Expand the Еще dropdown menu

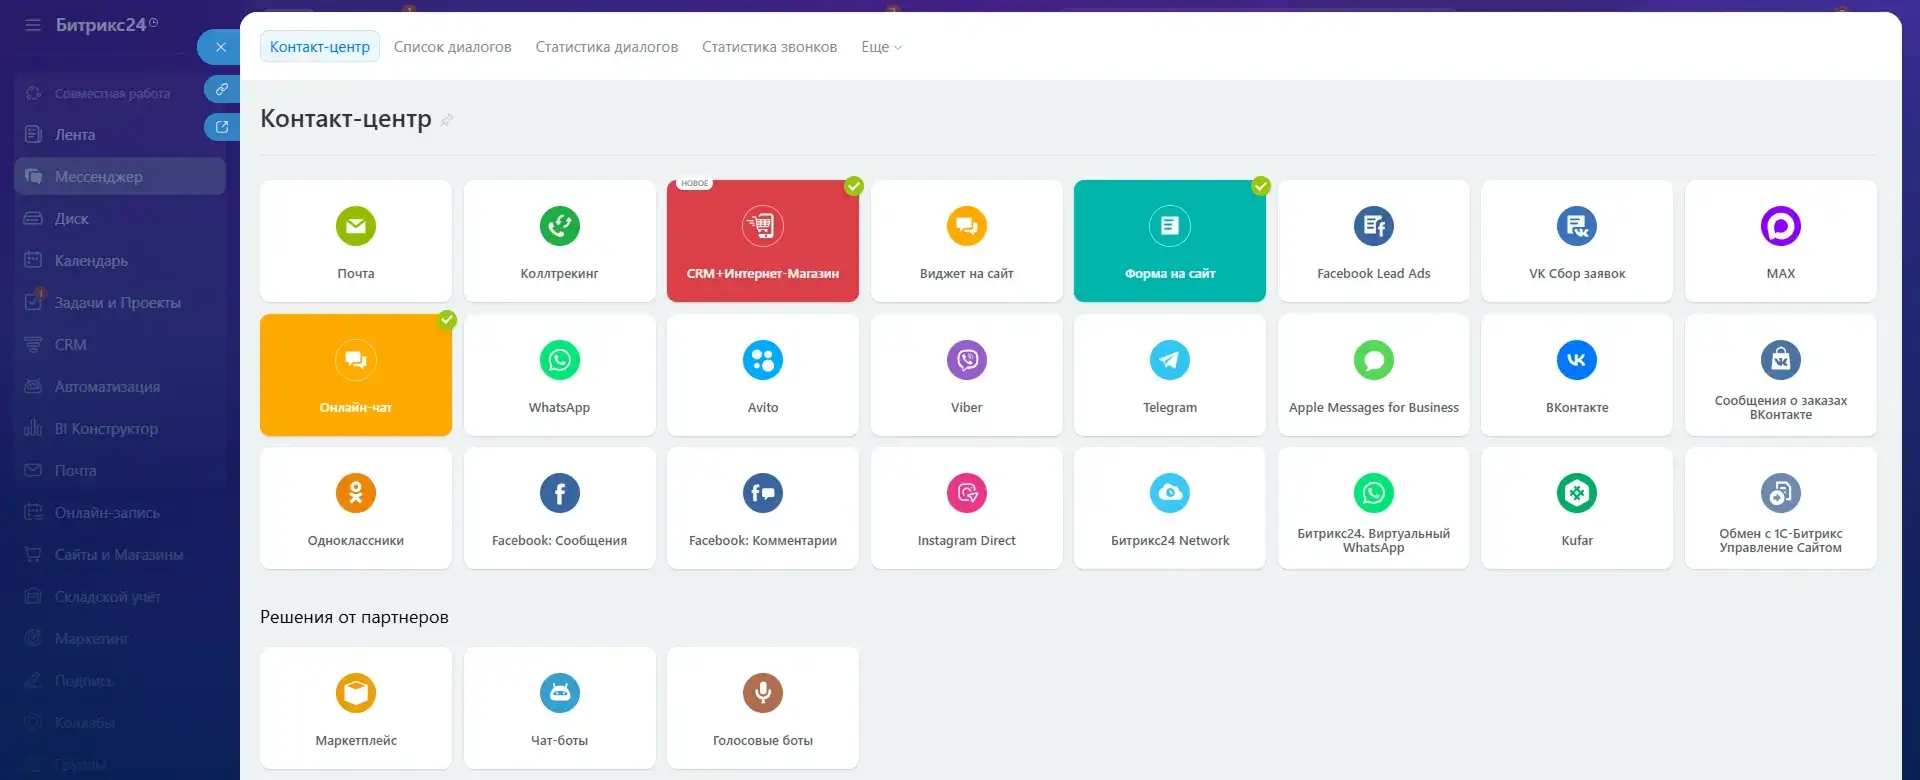point(881,47)
